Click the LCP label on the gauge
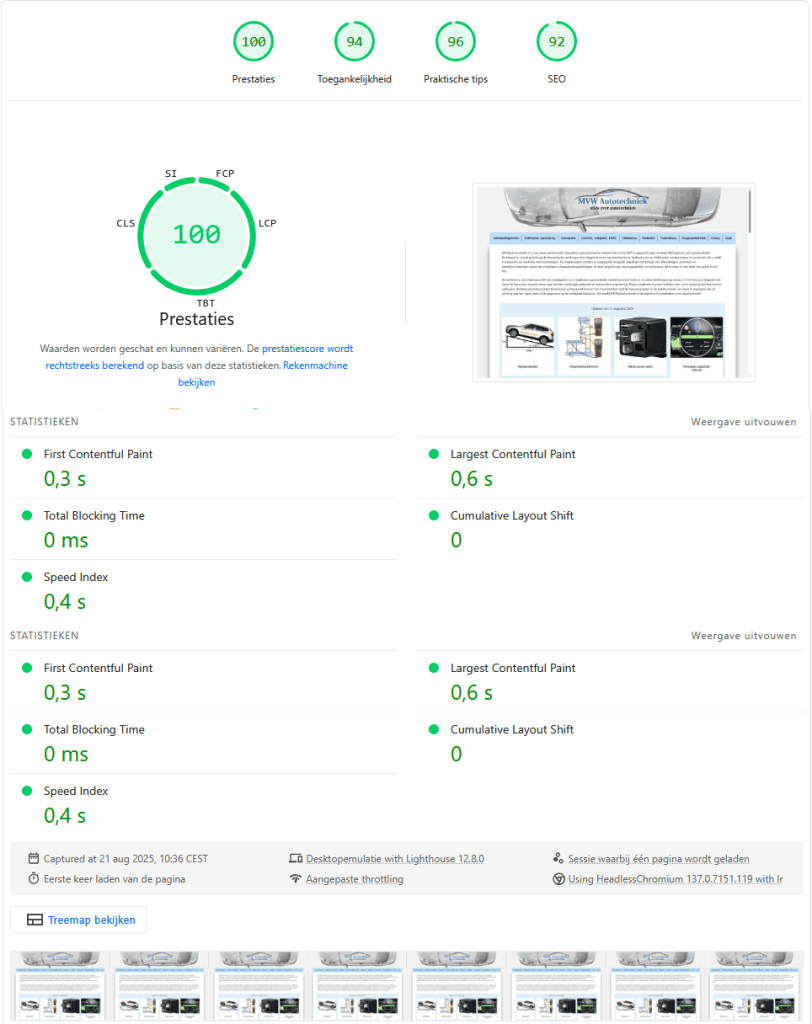The height and width of the screenshot is (1024, 812). (x=267, y=223)
